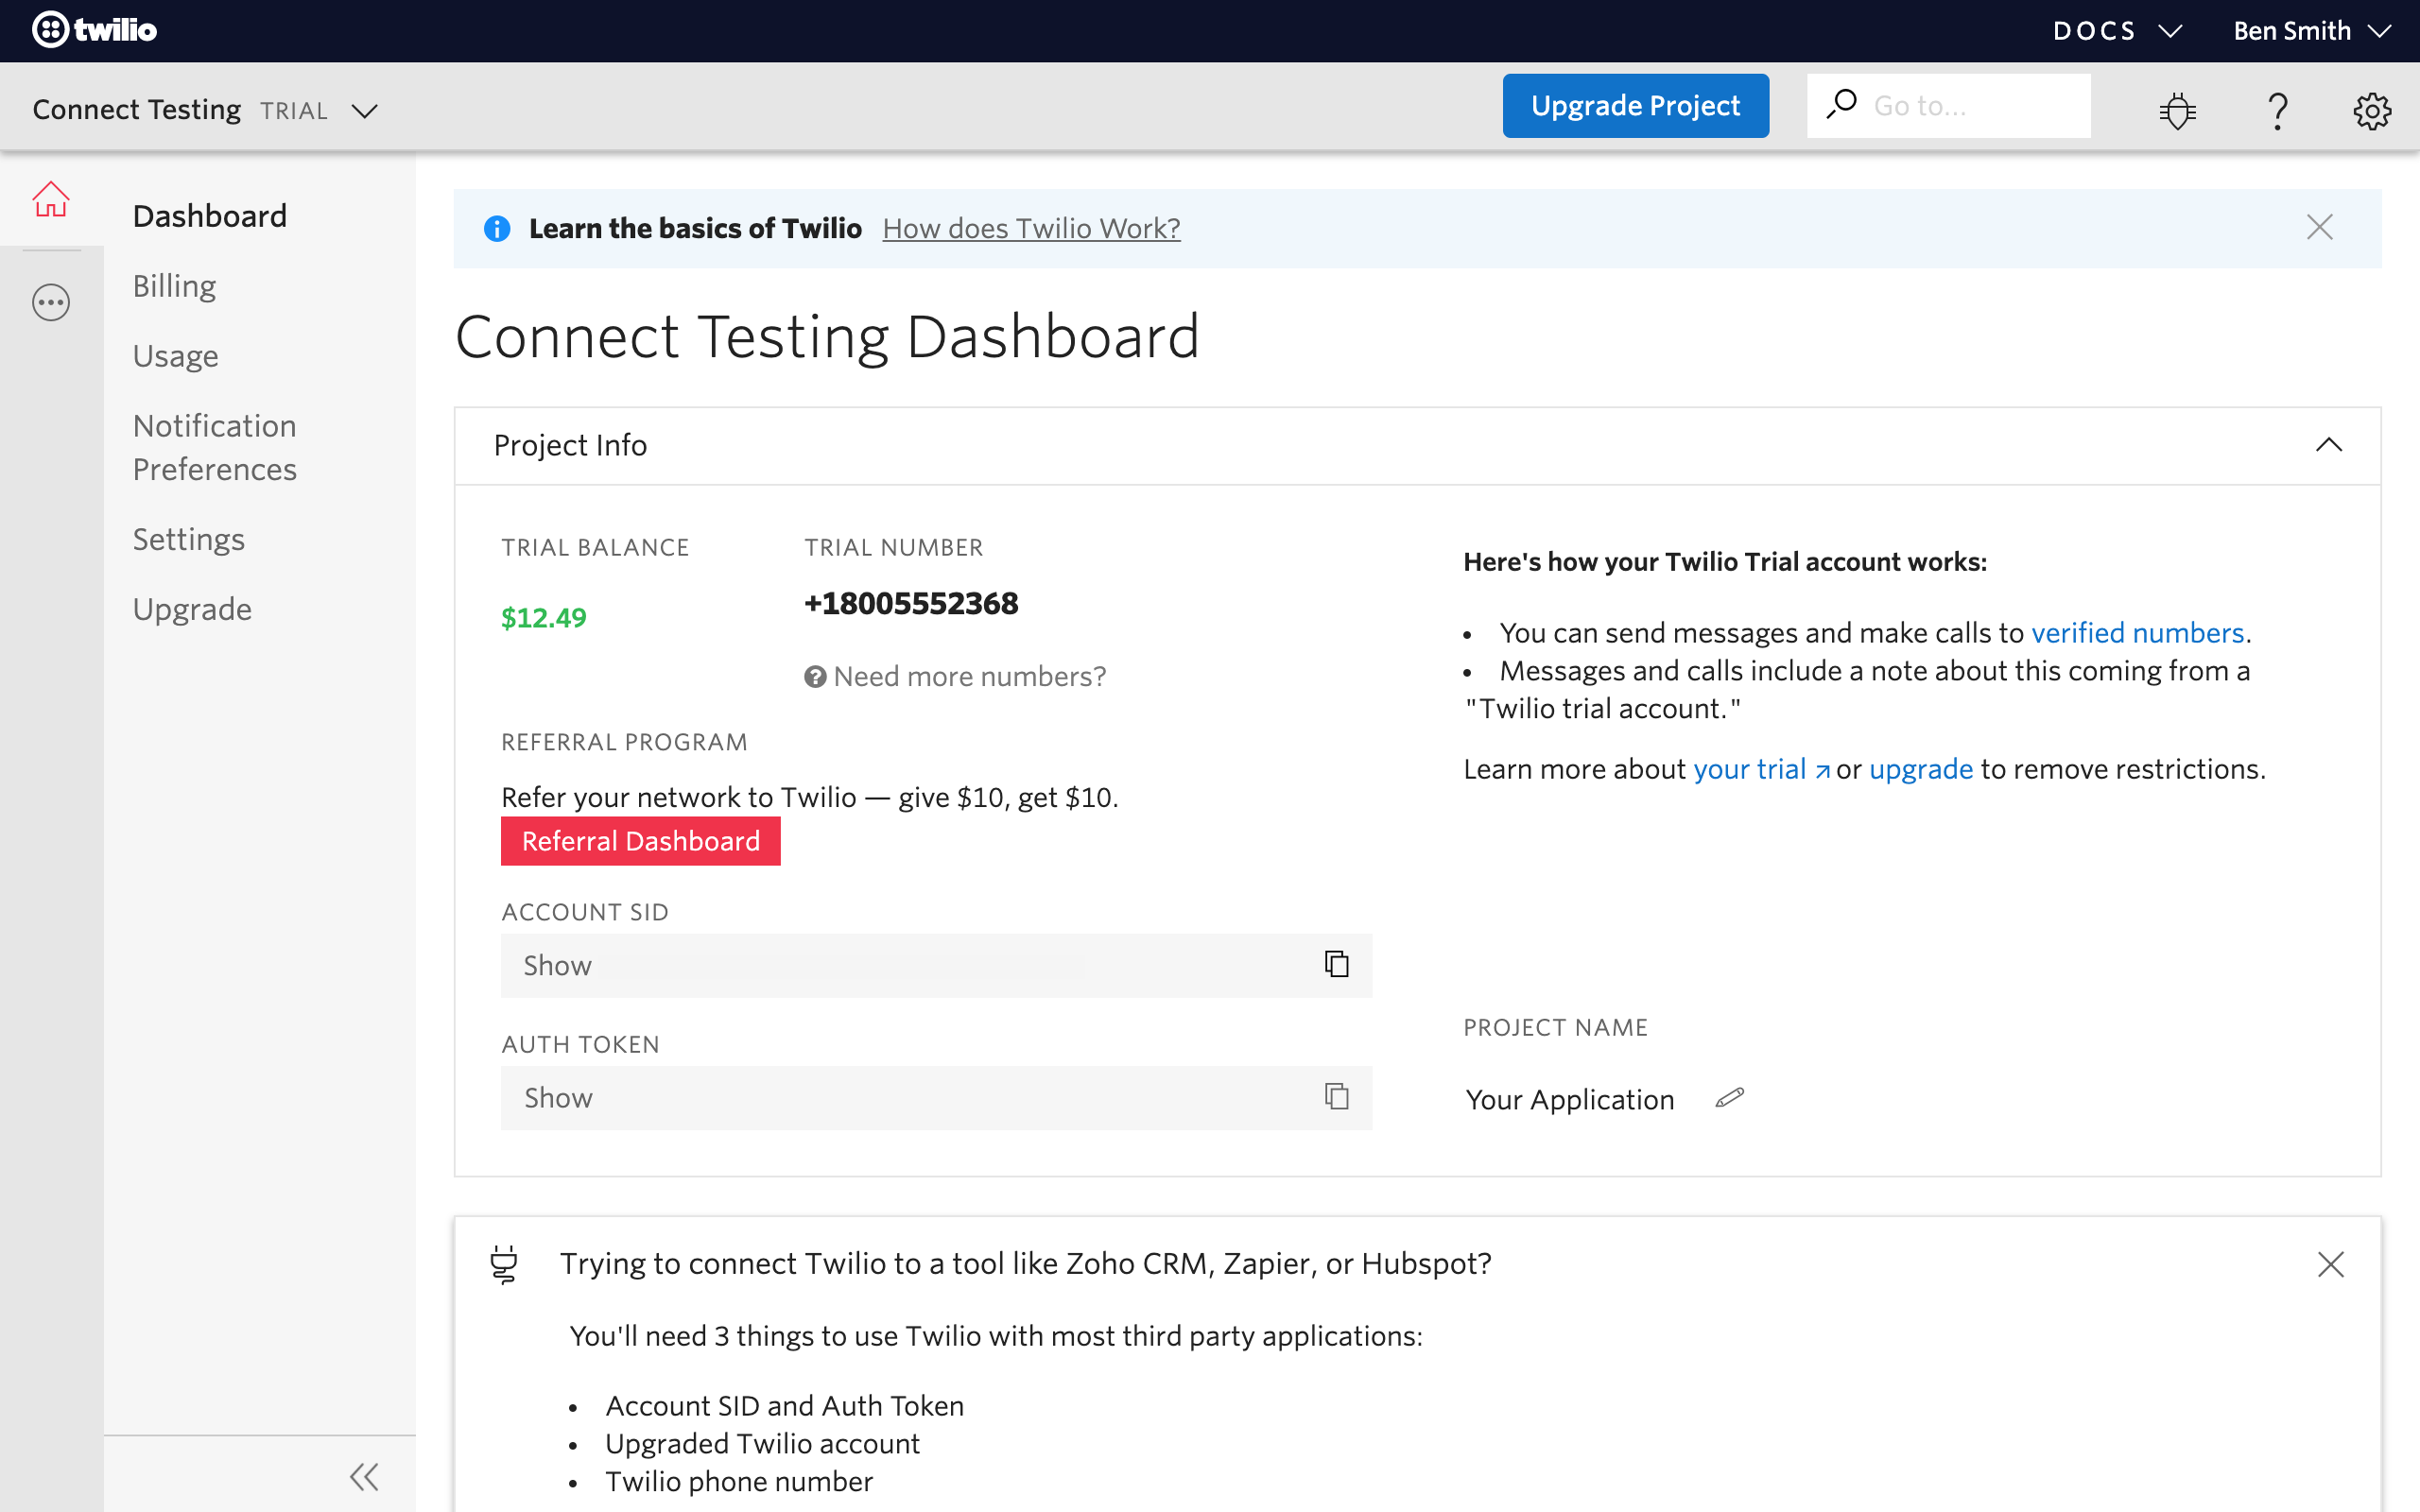Open the your trial link
This screenshot has width=2420, height=1512.
1761,769
